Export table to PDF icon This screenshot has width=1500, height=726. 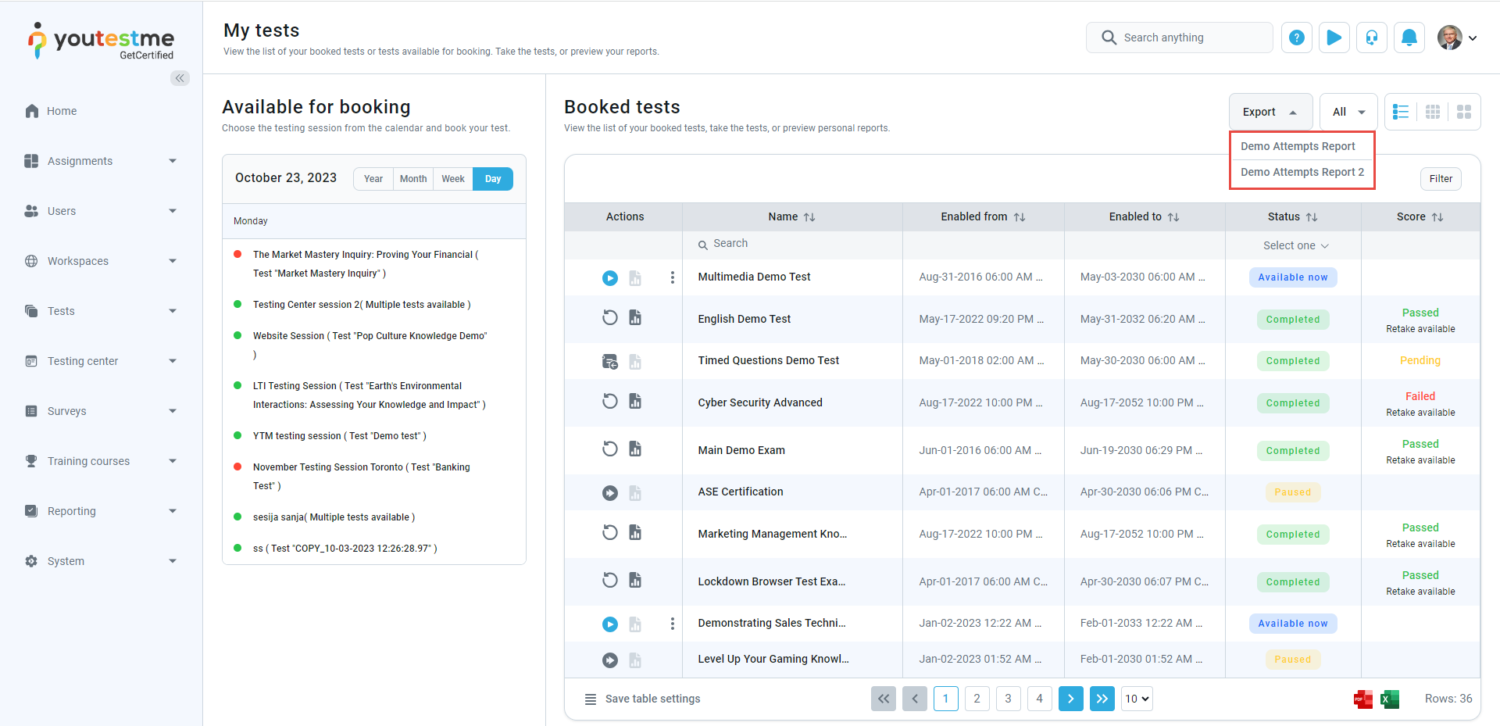pos(1363,699)
